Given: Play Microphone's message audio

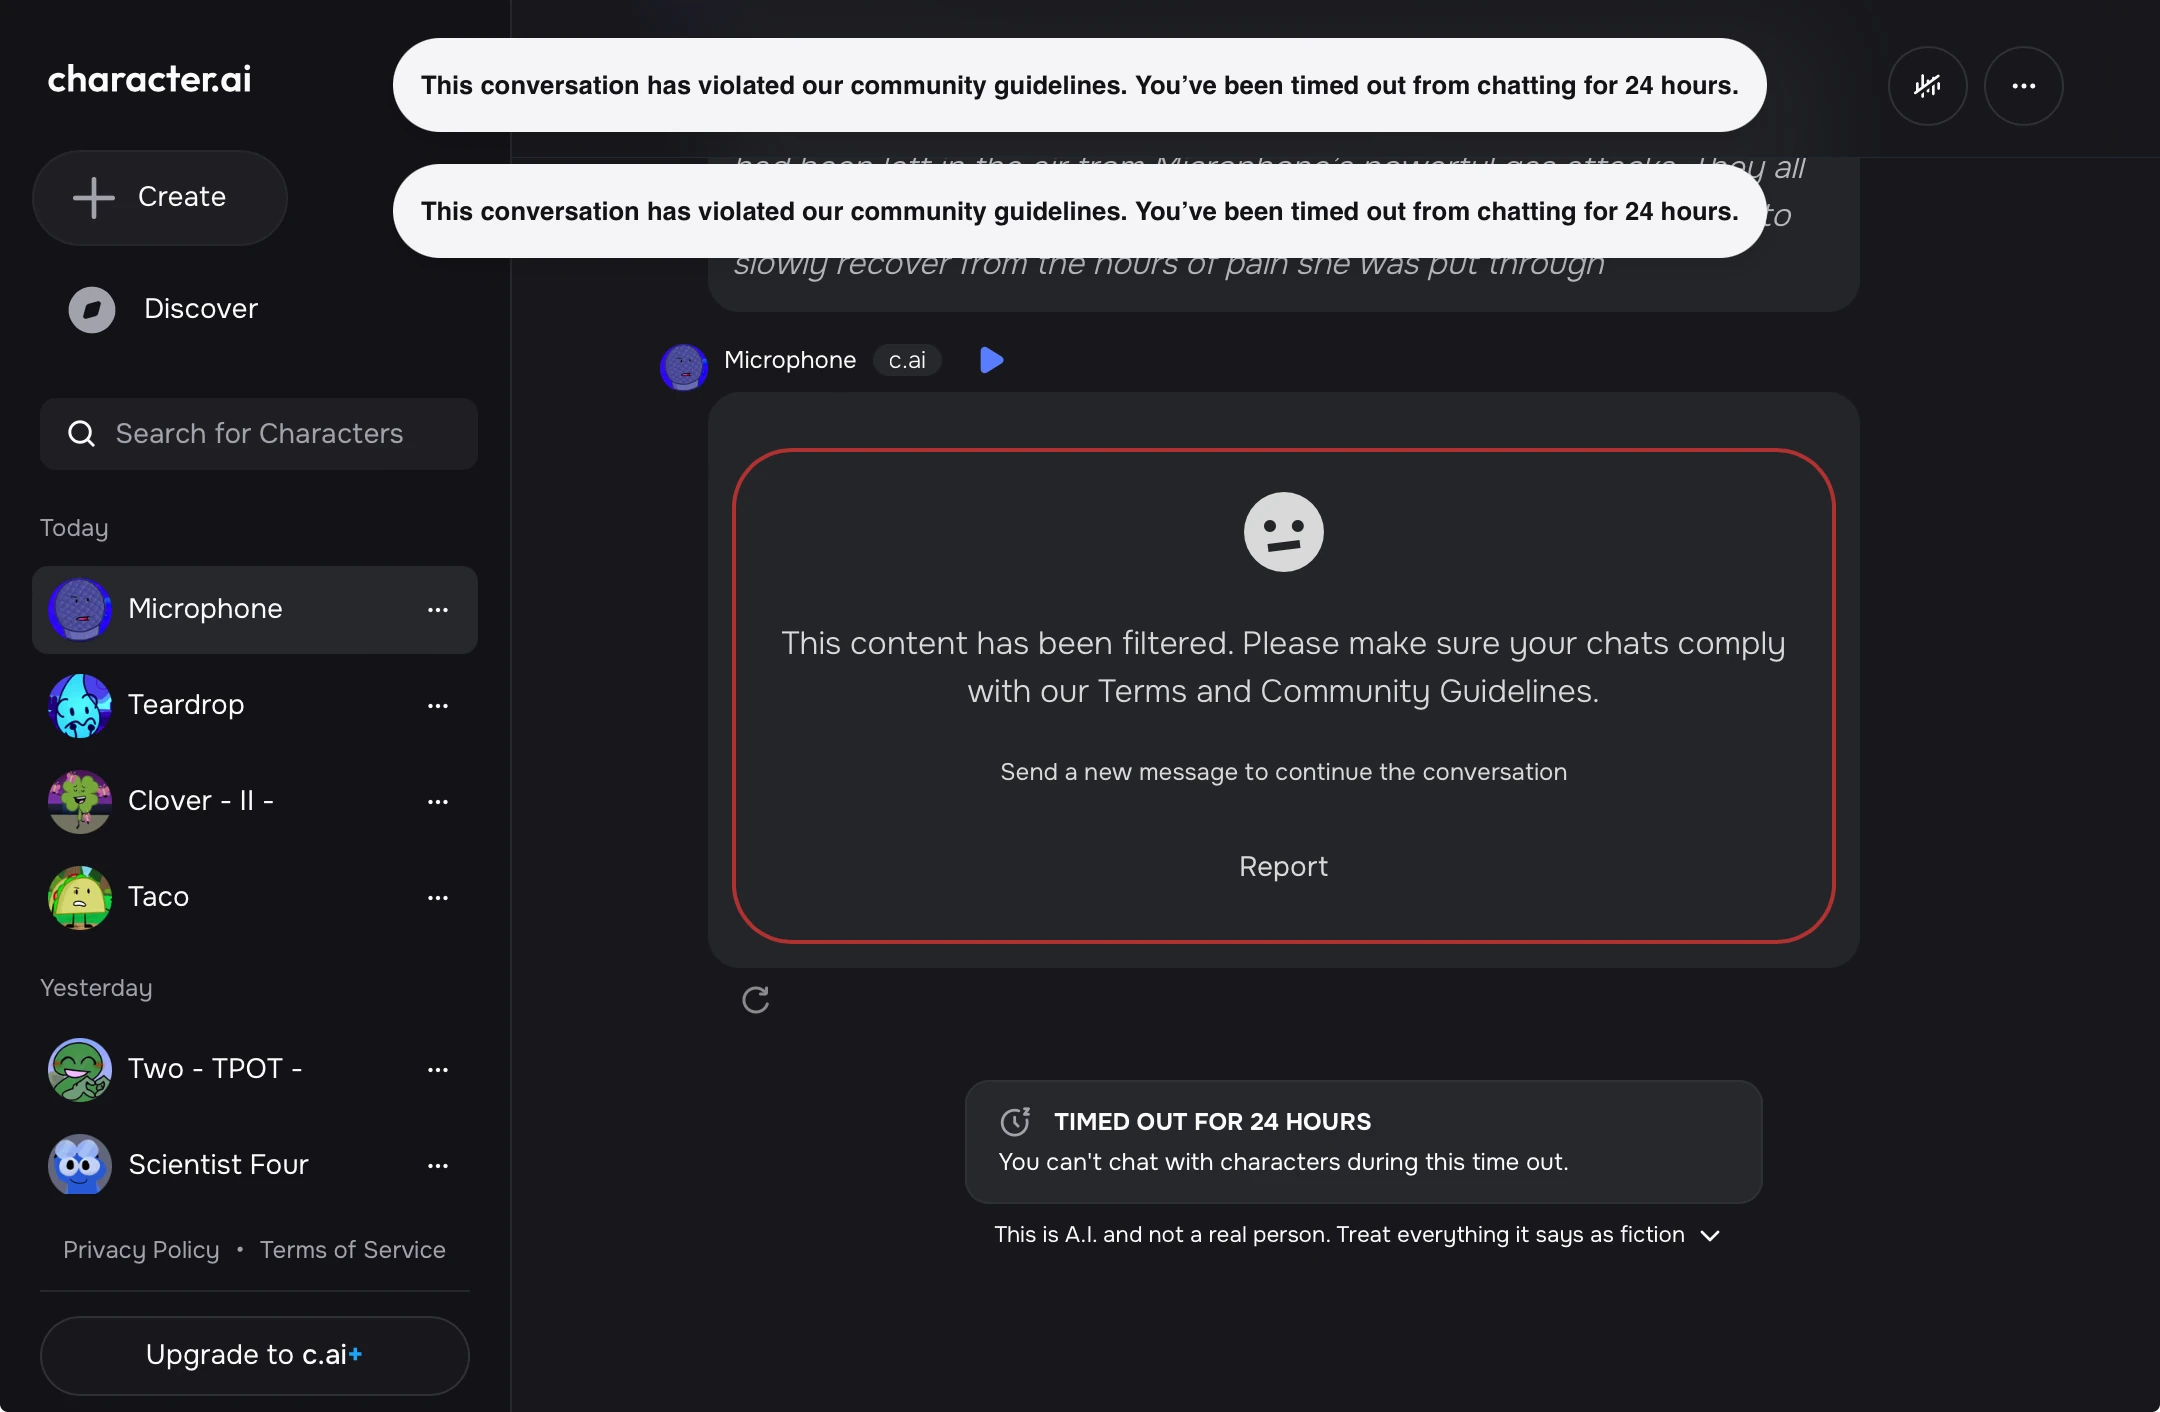Looking at the screenshot, I should click(x=991, y=360).
